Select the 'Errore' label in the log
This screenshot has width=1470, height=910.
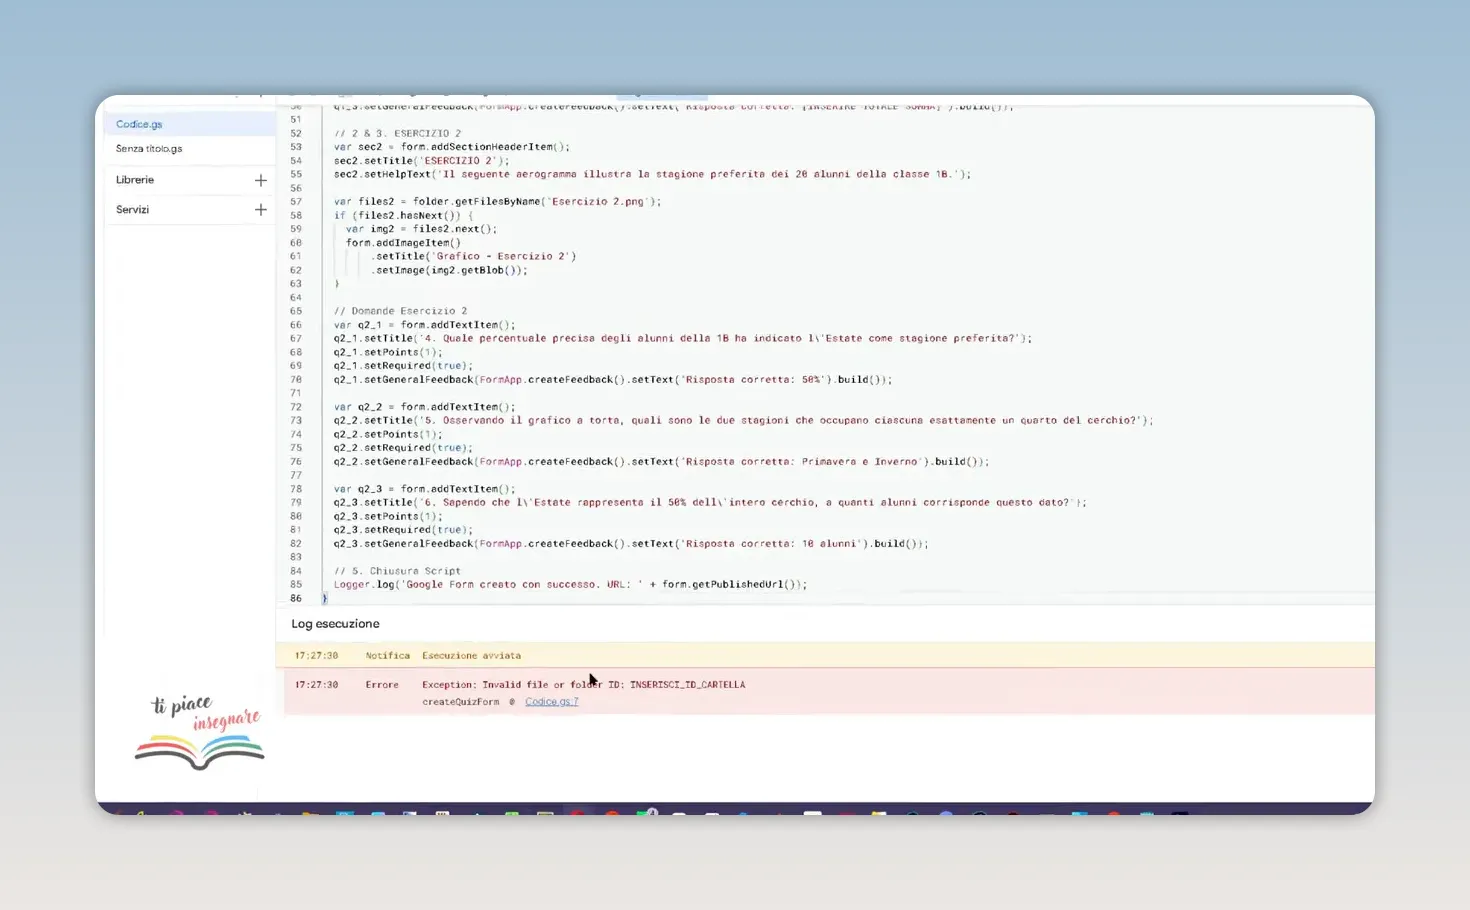(382, 685)
